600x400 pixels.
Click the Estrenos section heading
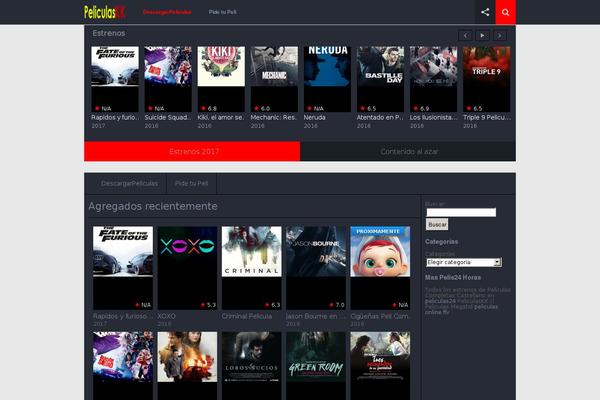click(x=109, y=33)
